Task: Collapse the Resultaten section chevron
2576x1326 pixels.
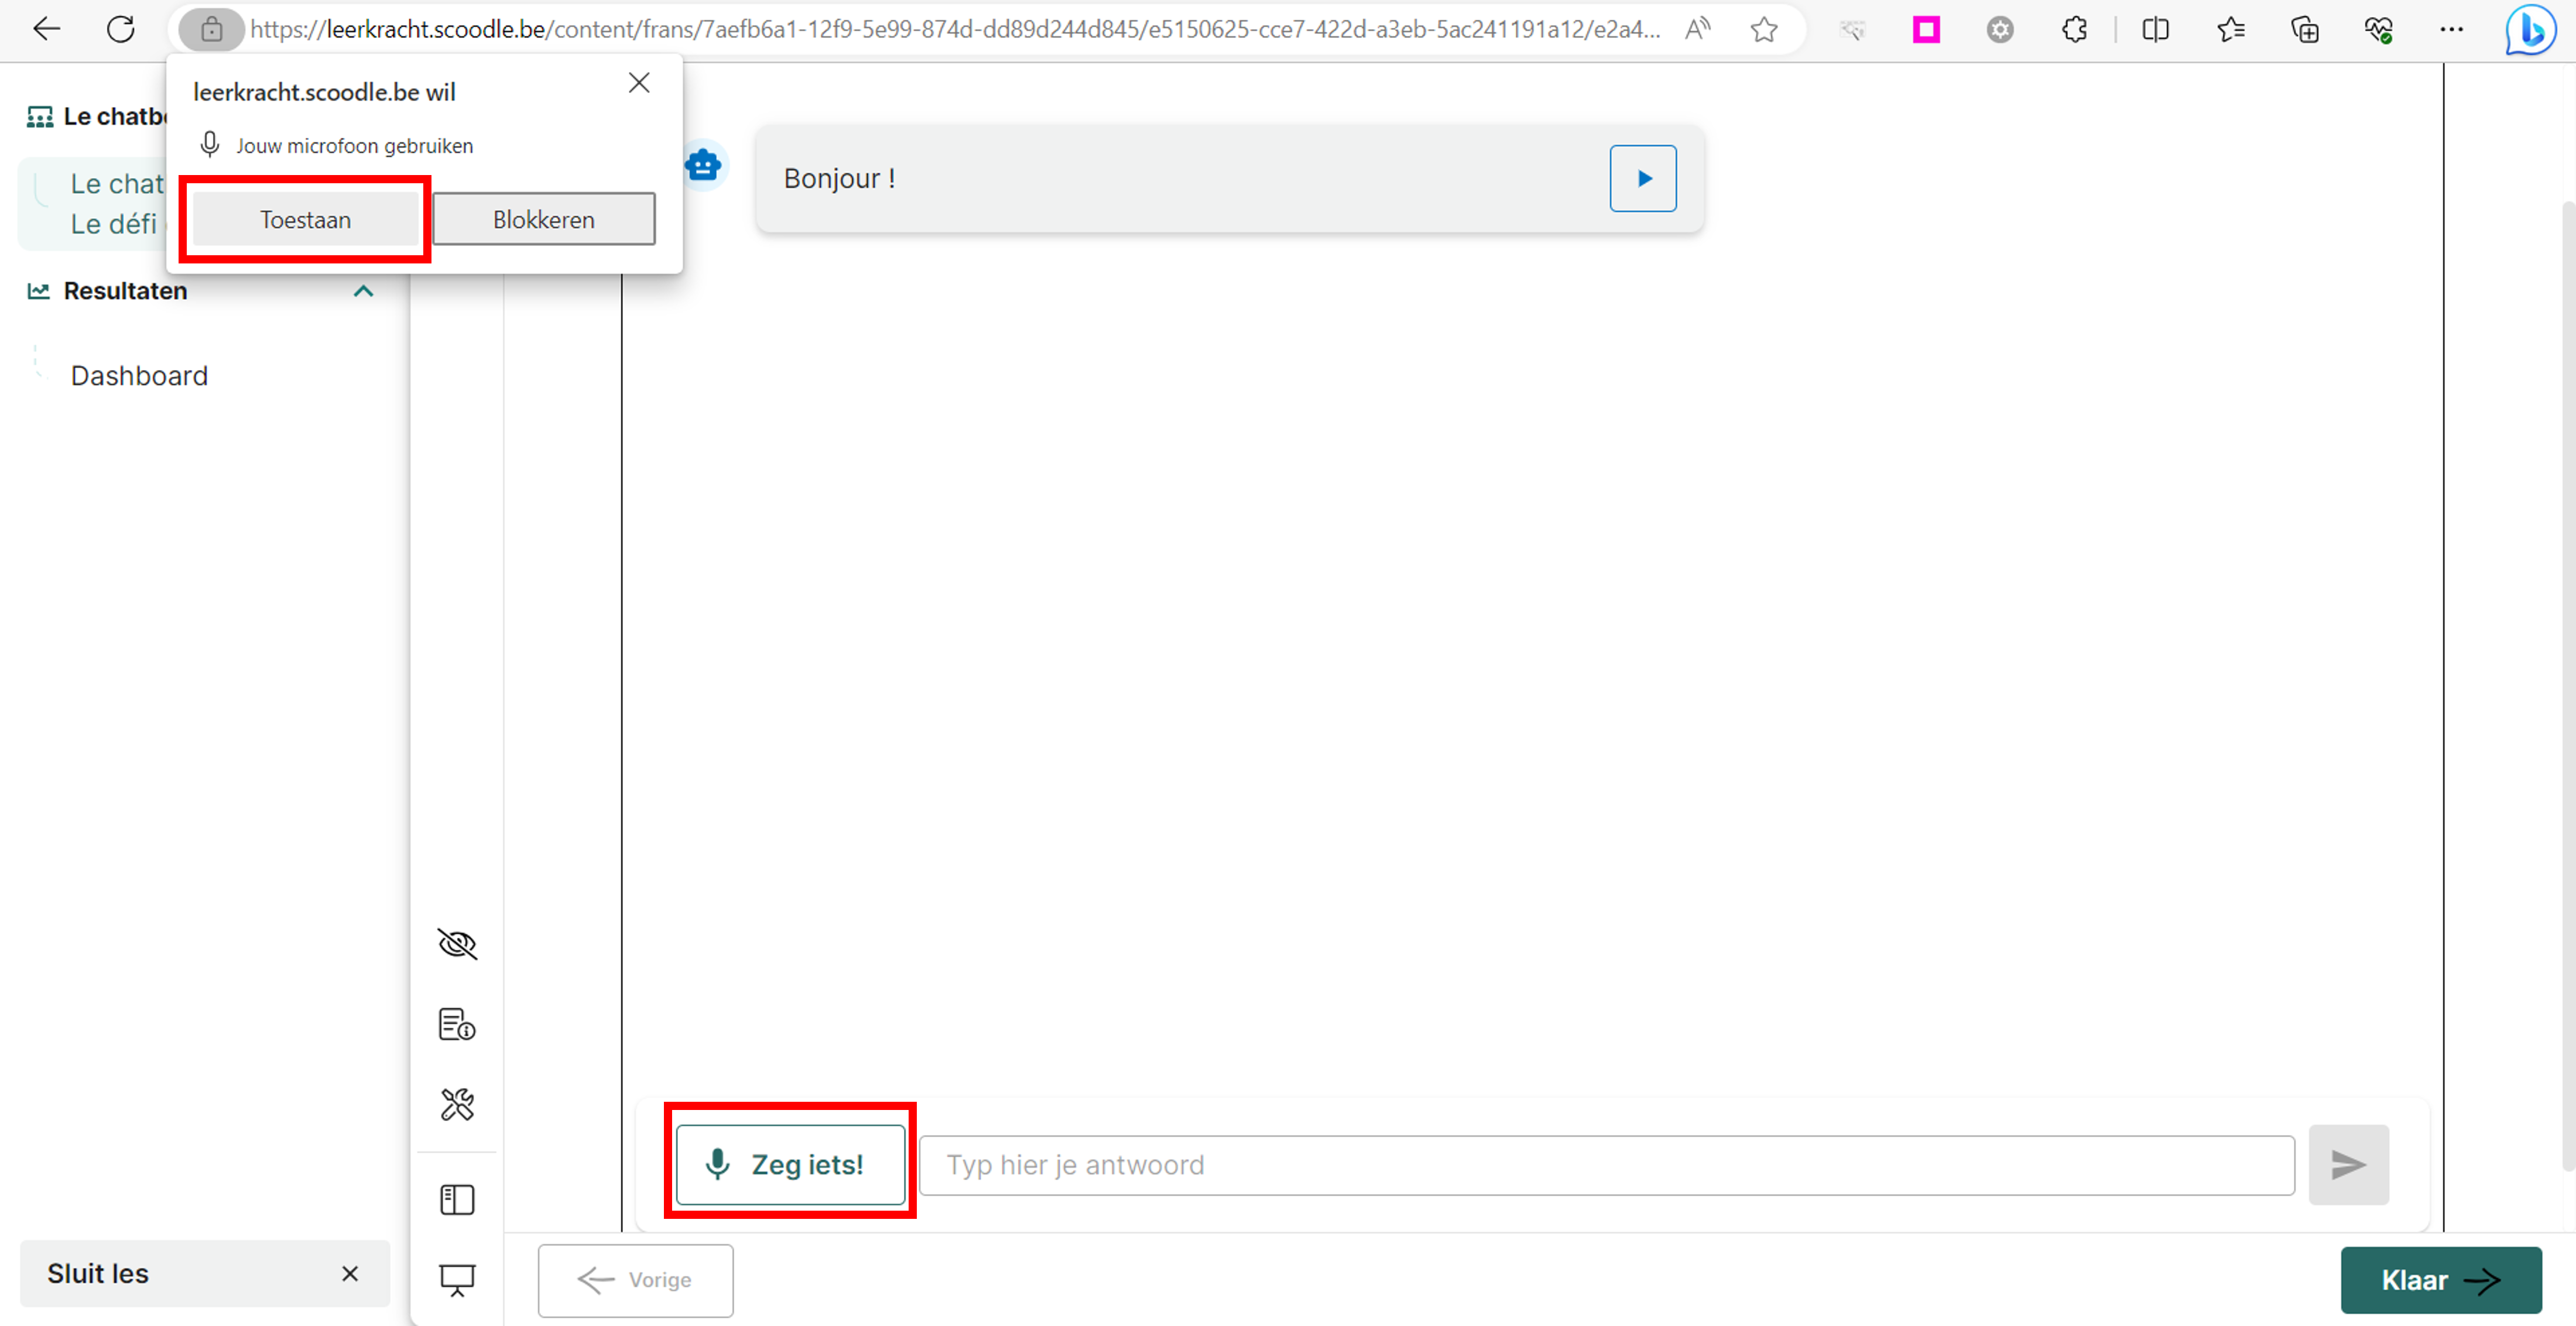Action: coord(364,291)
